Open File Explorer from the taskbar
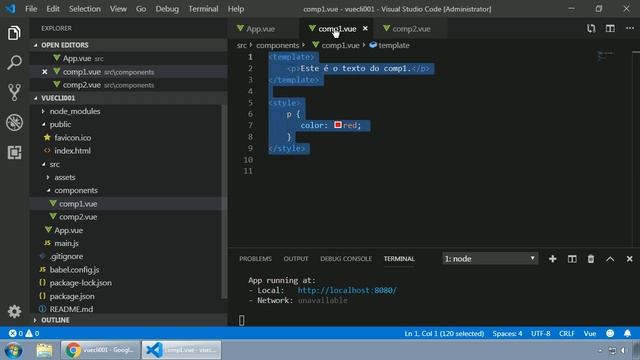 [44, 350]
